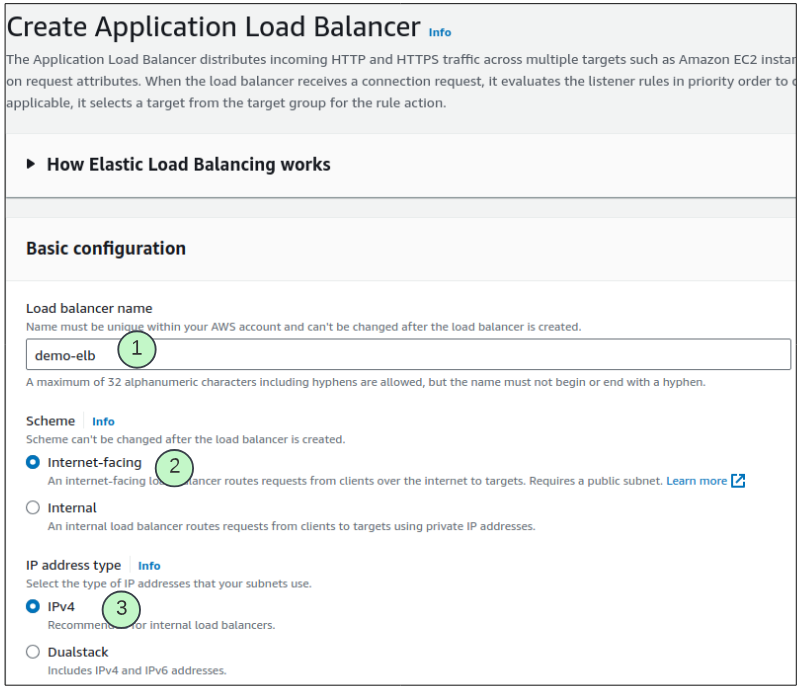Click the Scheme section label

[51, 422]
